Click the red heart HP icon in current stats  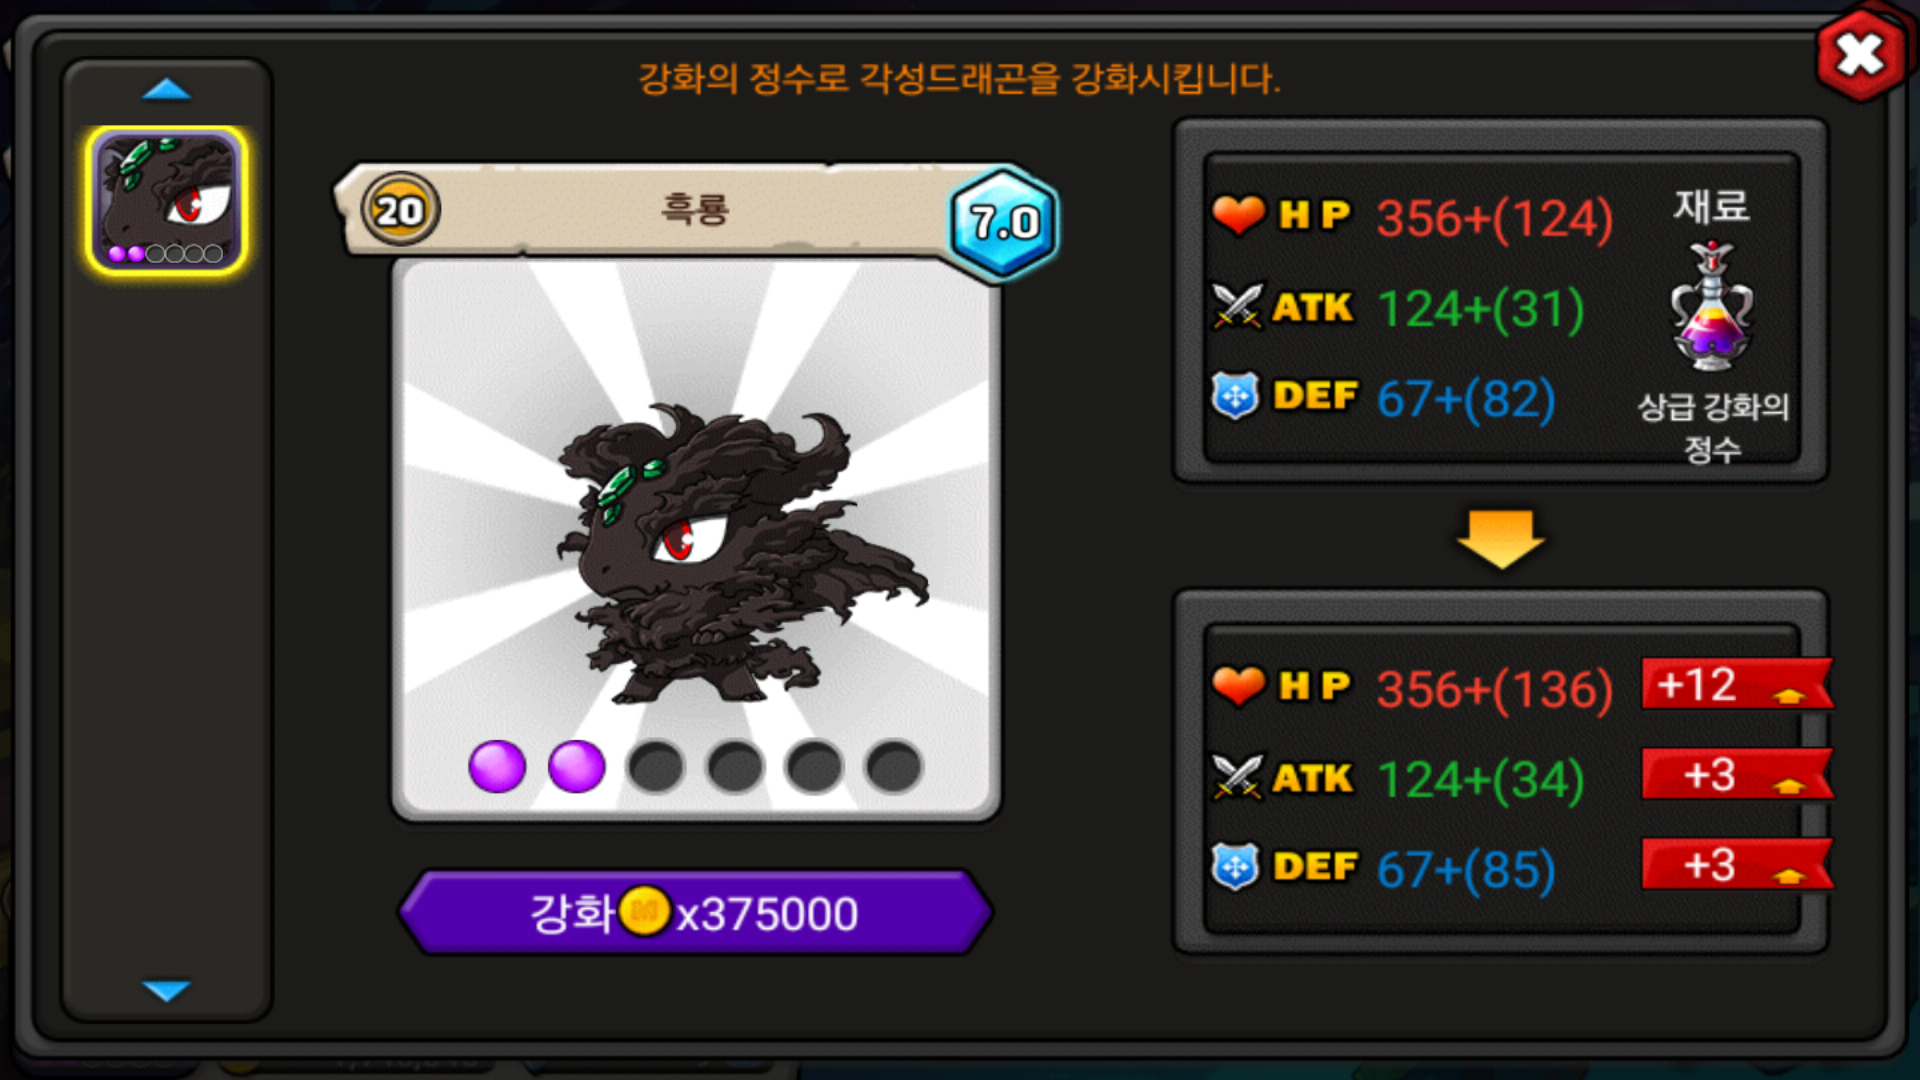coord(1238,215)
